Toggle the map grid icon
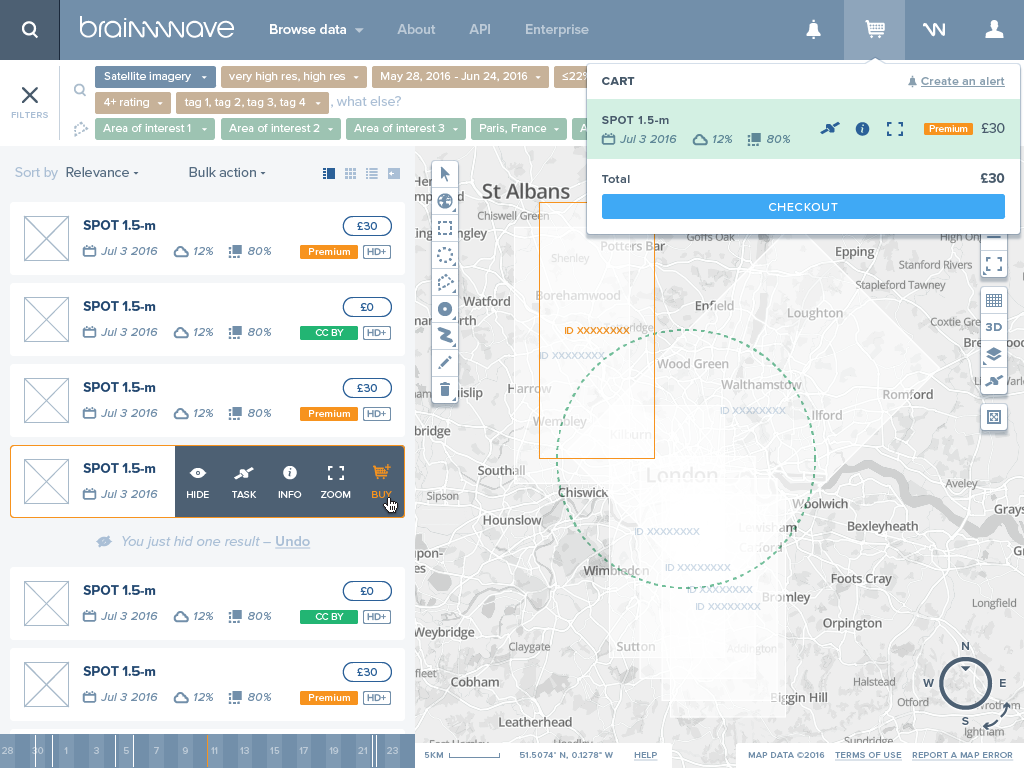 (993, 300)
